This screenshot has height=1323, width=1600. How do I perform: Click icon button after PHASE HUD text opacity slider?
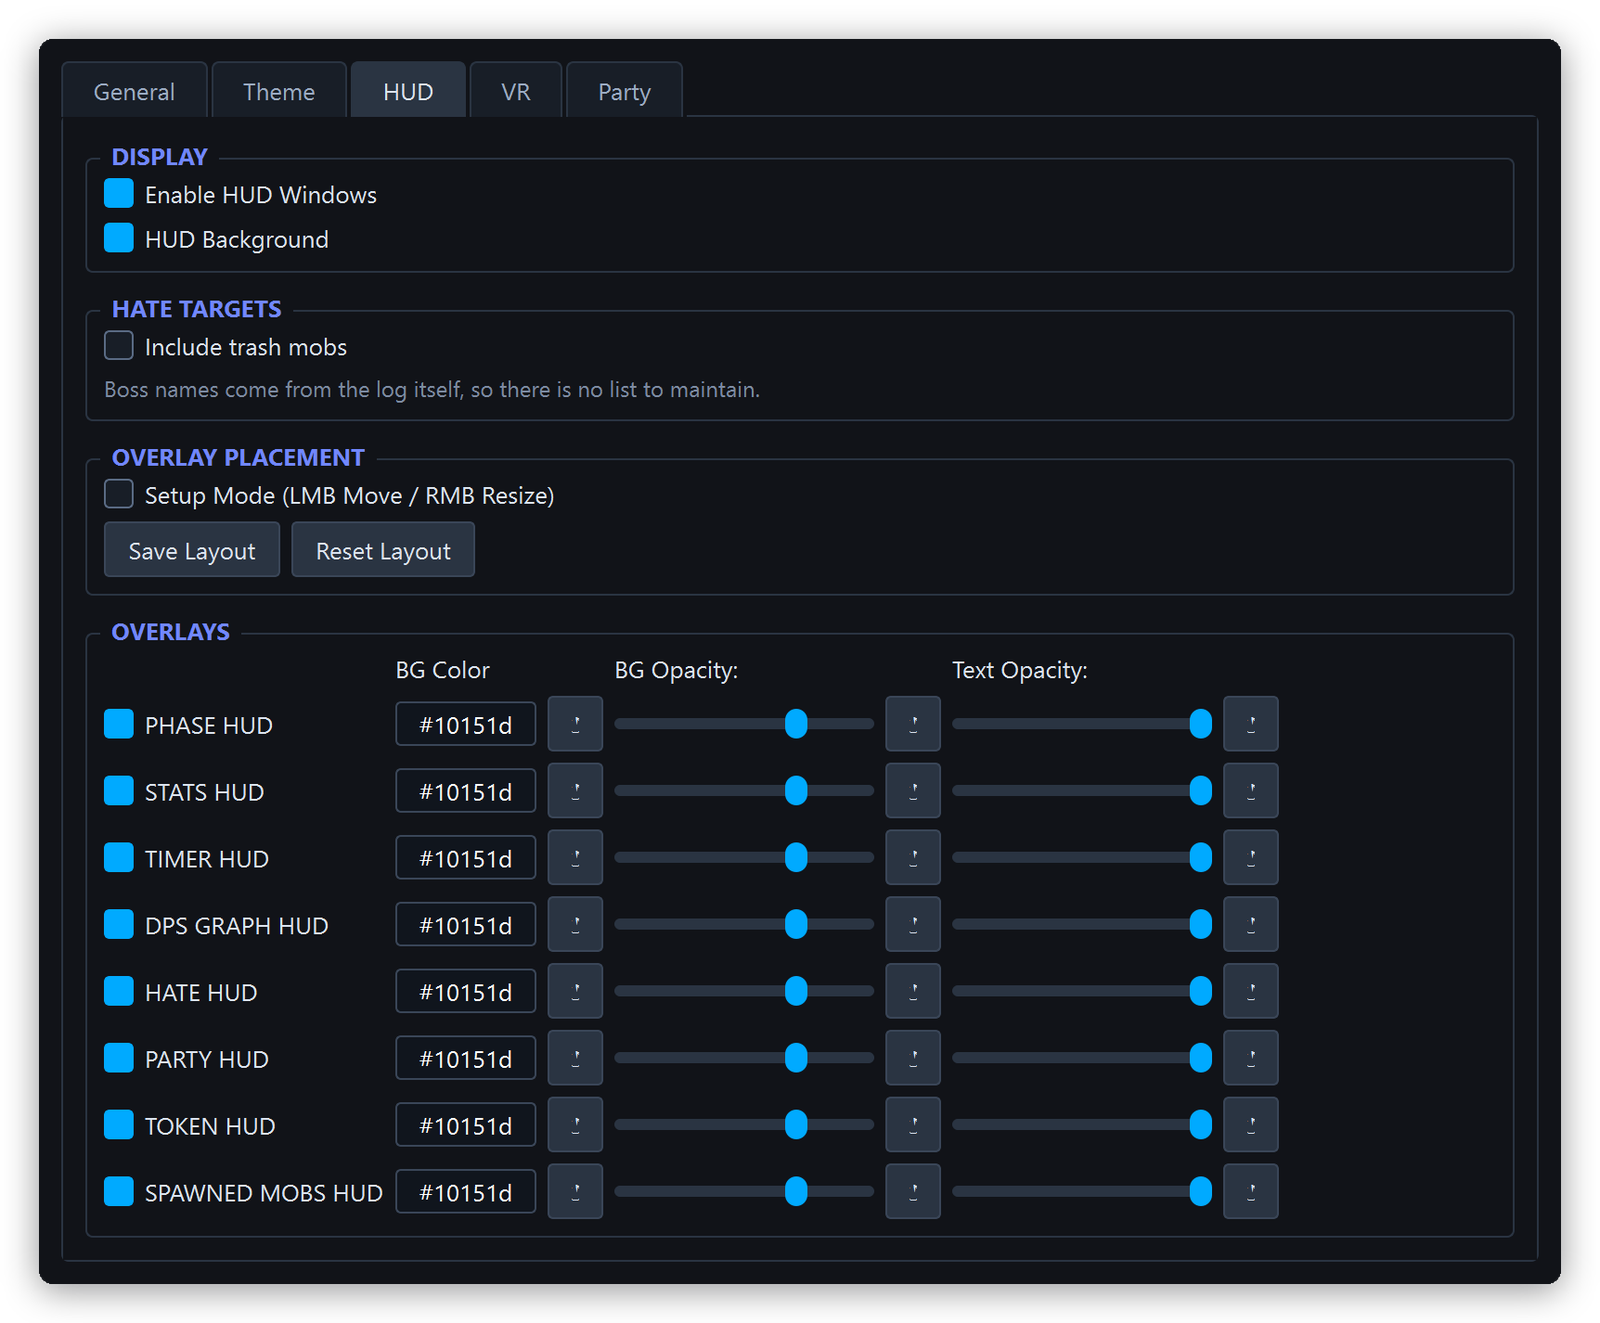click(x=1251, y=724)
